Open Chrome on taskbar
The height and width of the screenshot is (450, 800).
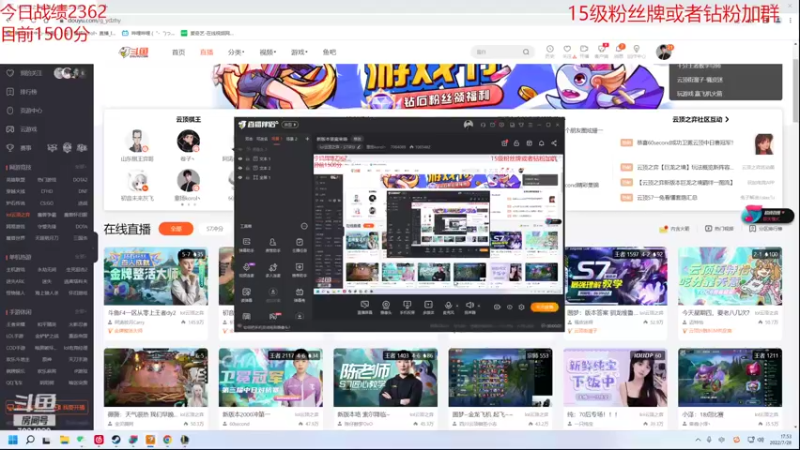click(x=167, y=440)
